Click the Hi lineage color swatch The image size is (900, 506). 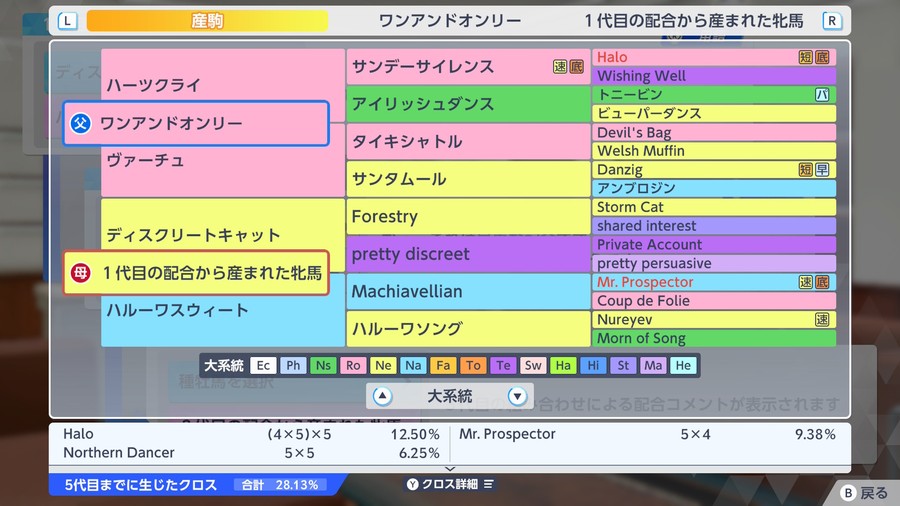[593, 365]
